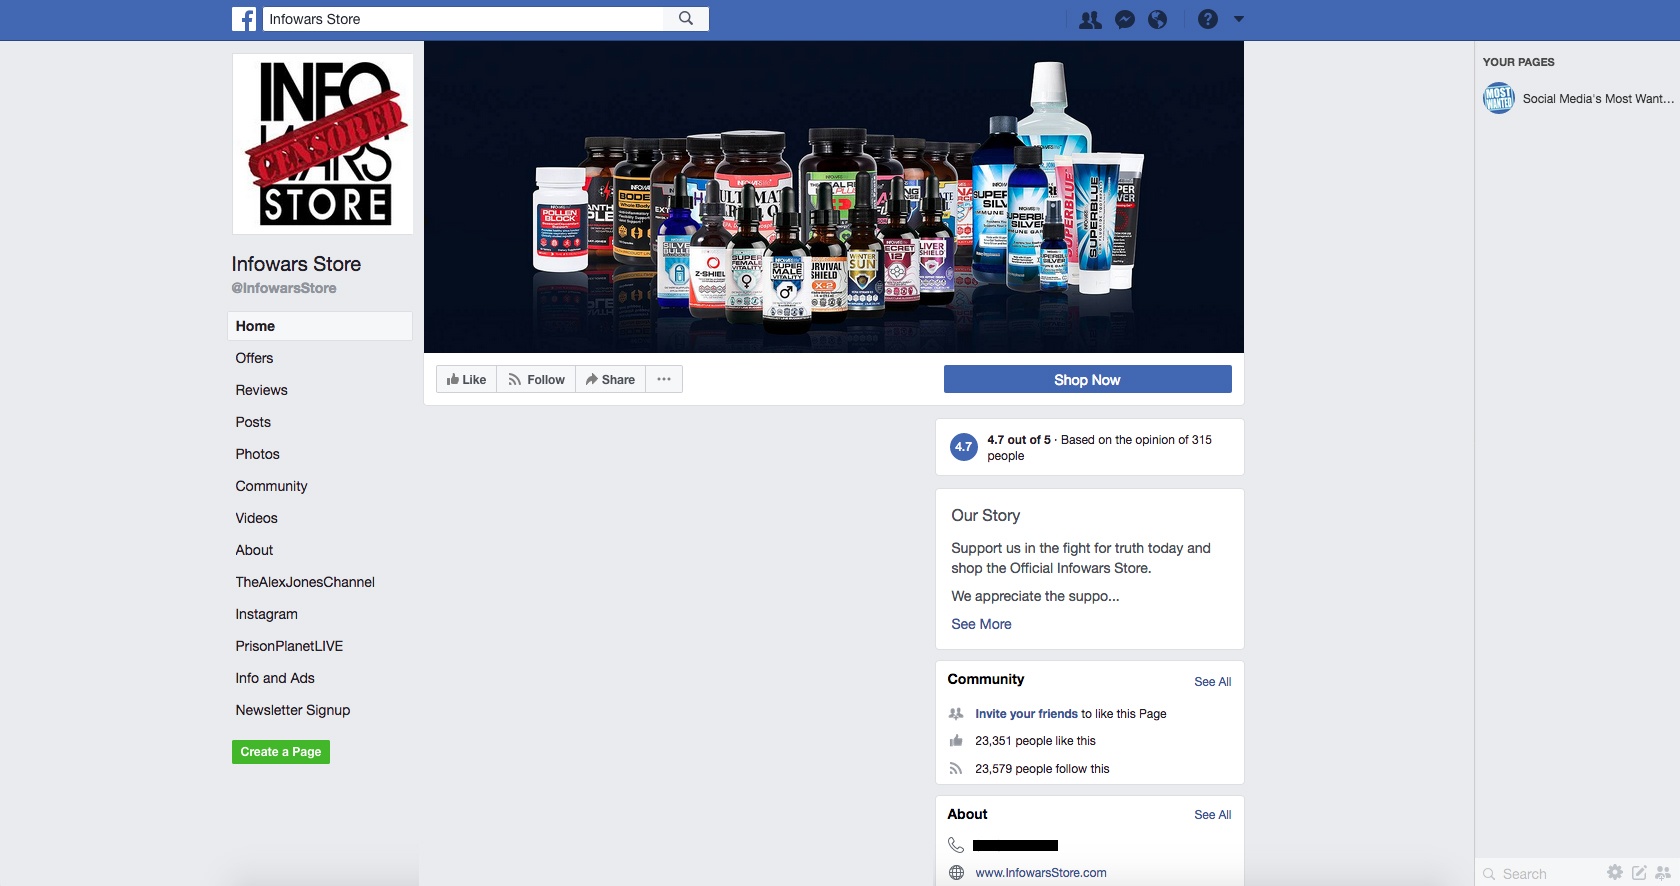Open notifications globe icon
Image resolution: width=1680 pixels, height=886 pixels.
click(1157, 20)
